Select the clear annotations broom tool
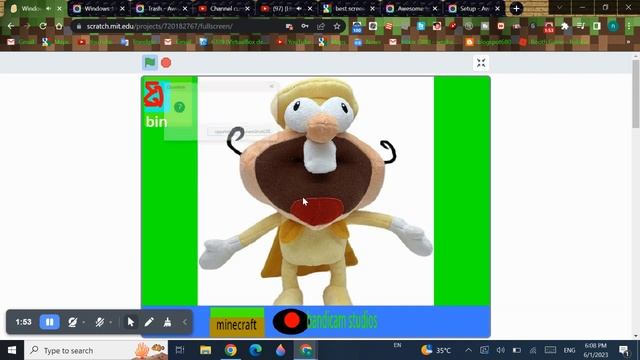Screen dimensions: 640x360 [x=167, y=322]
